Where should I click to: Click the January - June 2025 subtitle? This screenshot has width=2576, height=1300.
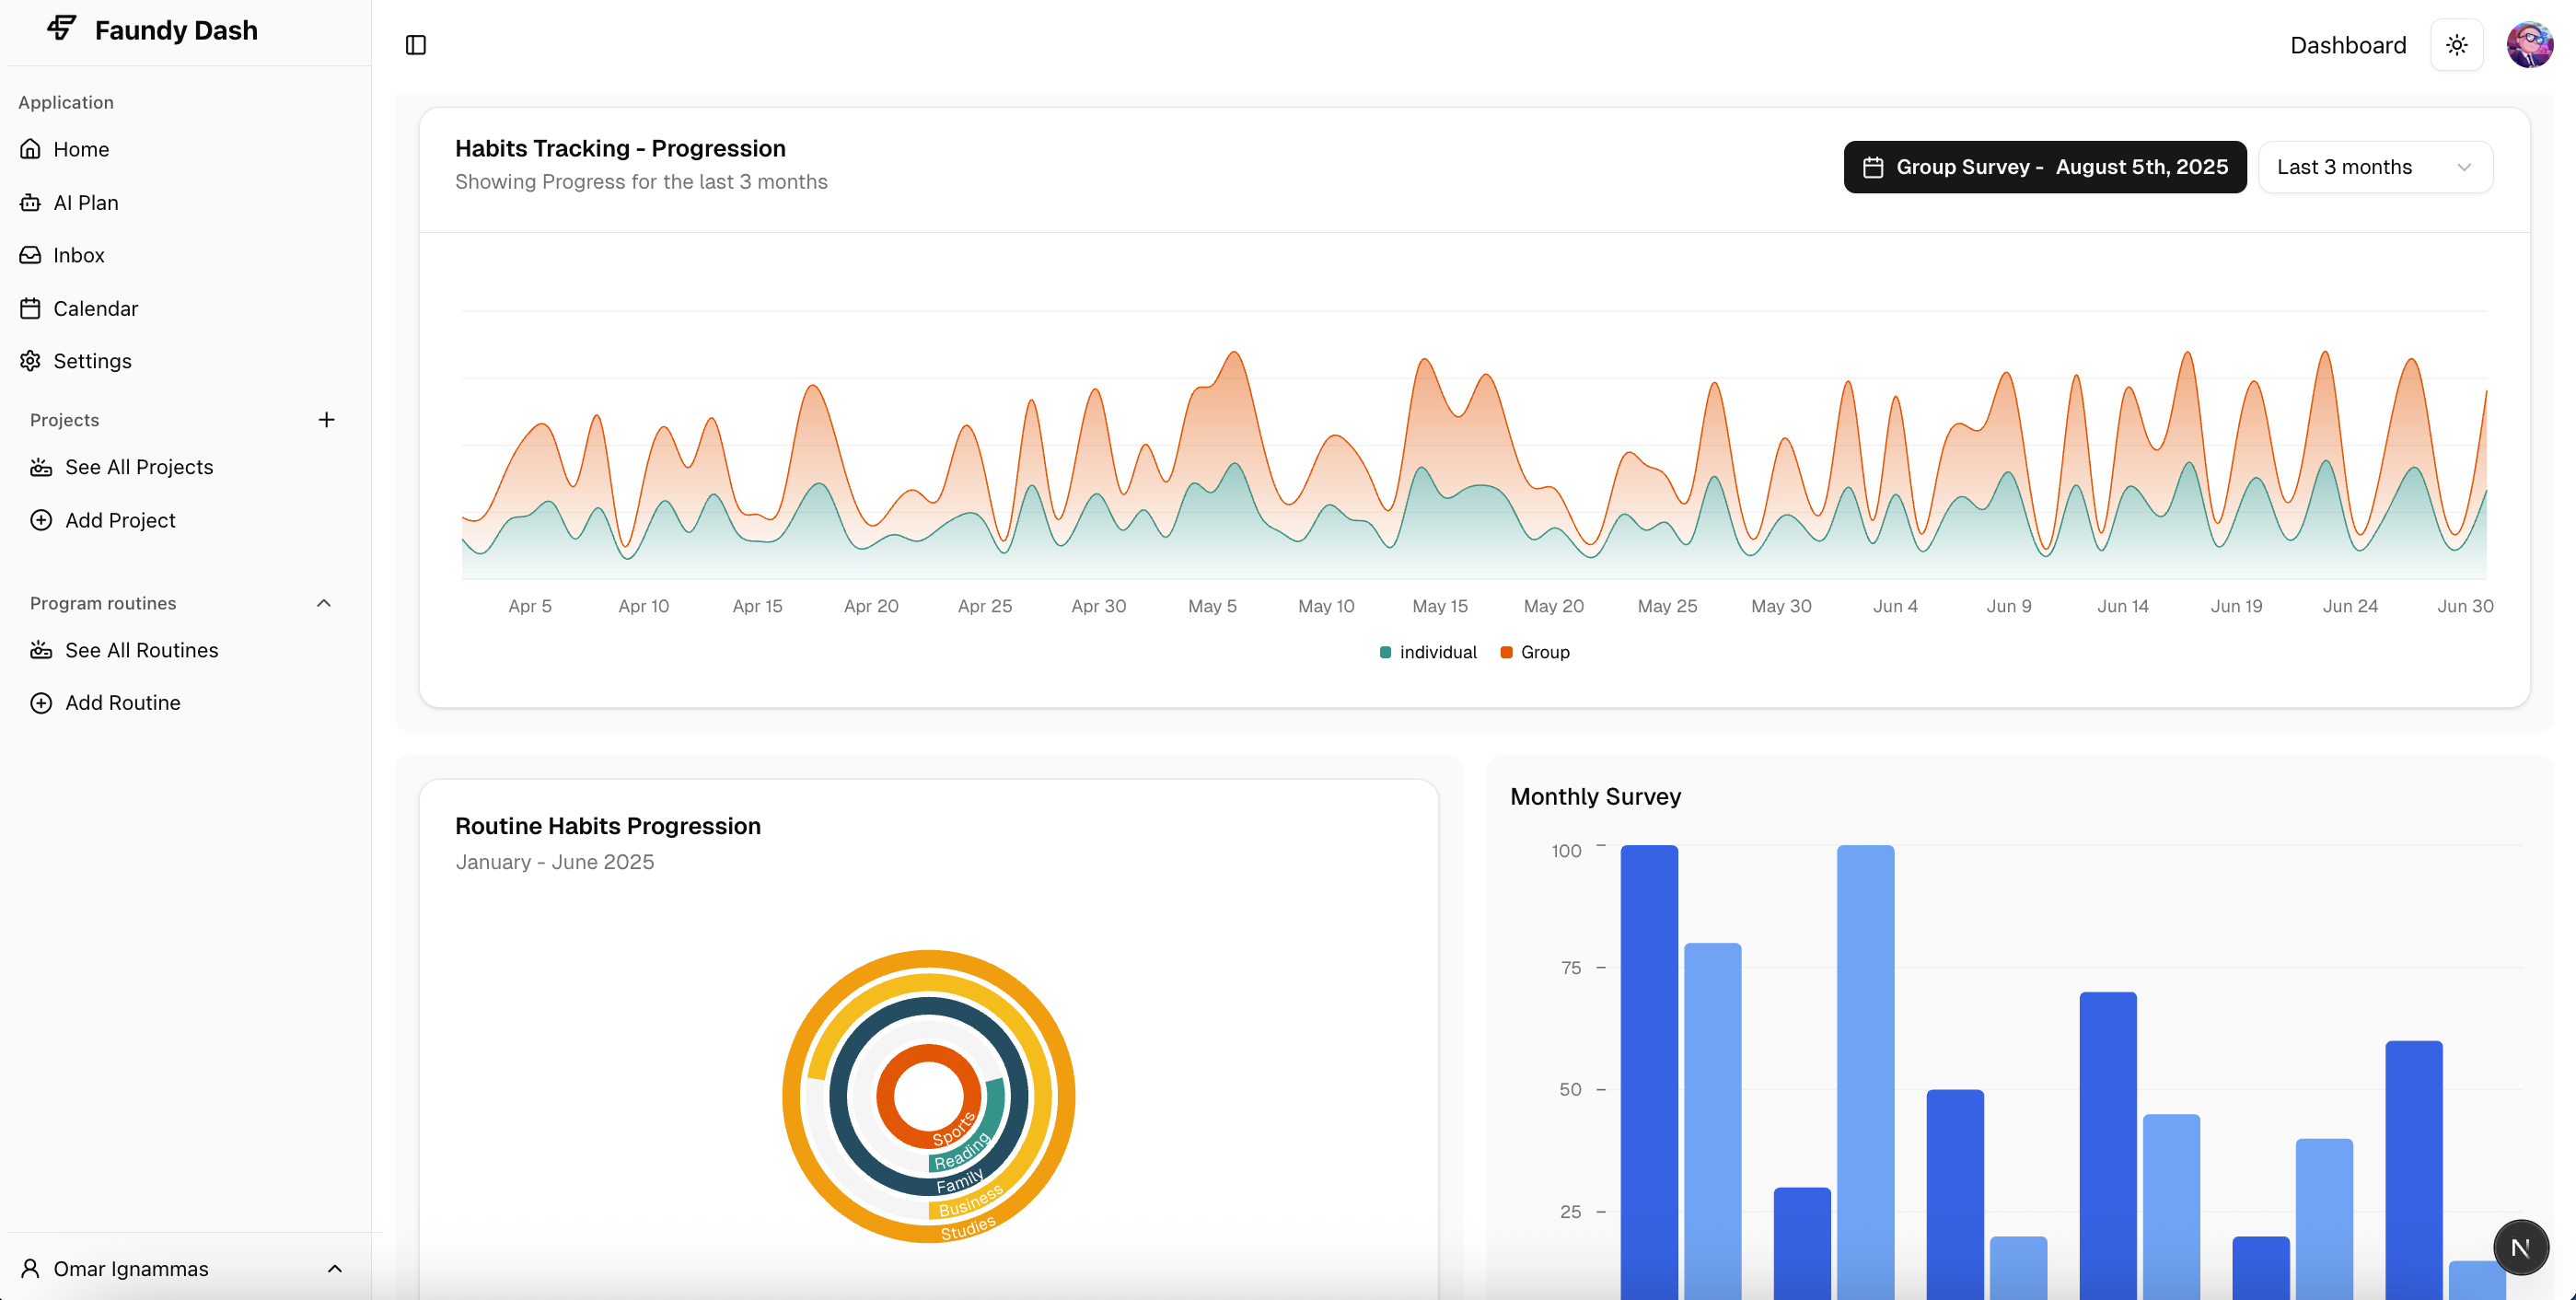554,862
